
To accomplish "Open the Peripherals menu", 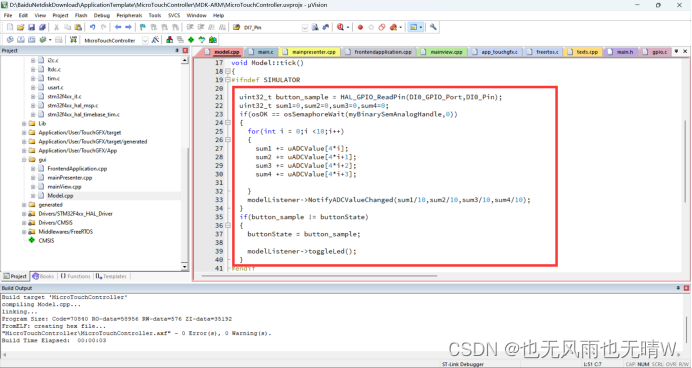I will click(129, 15).
